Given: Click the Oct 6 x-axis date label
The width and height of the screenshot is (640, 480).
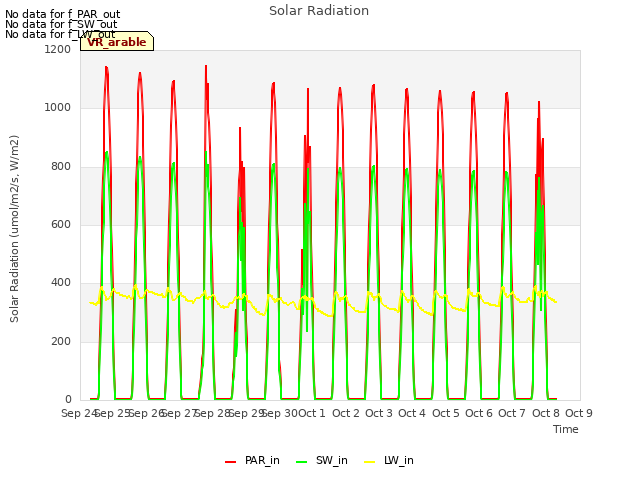Looking at the screenshot, I should pos(479,413).
